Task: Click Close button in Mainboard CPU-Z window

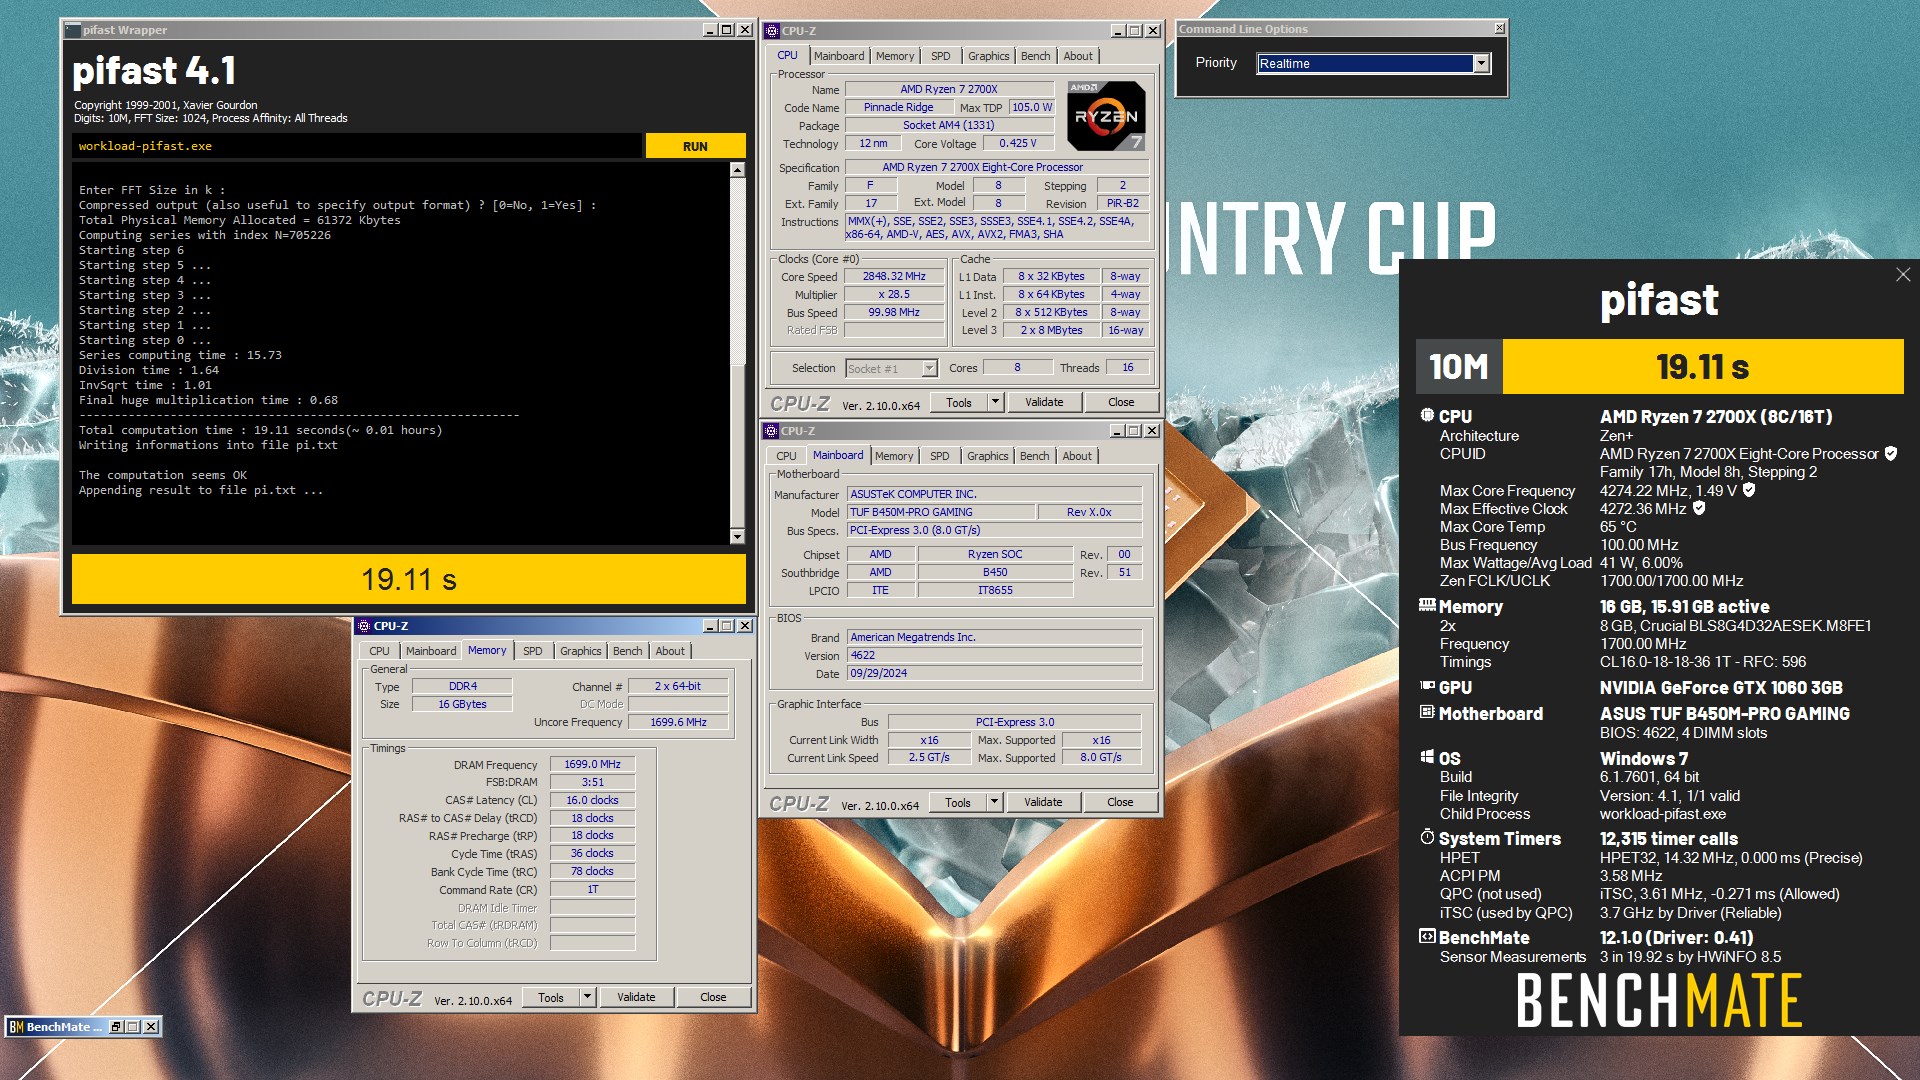Action: tap(1119, 802)
